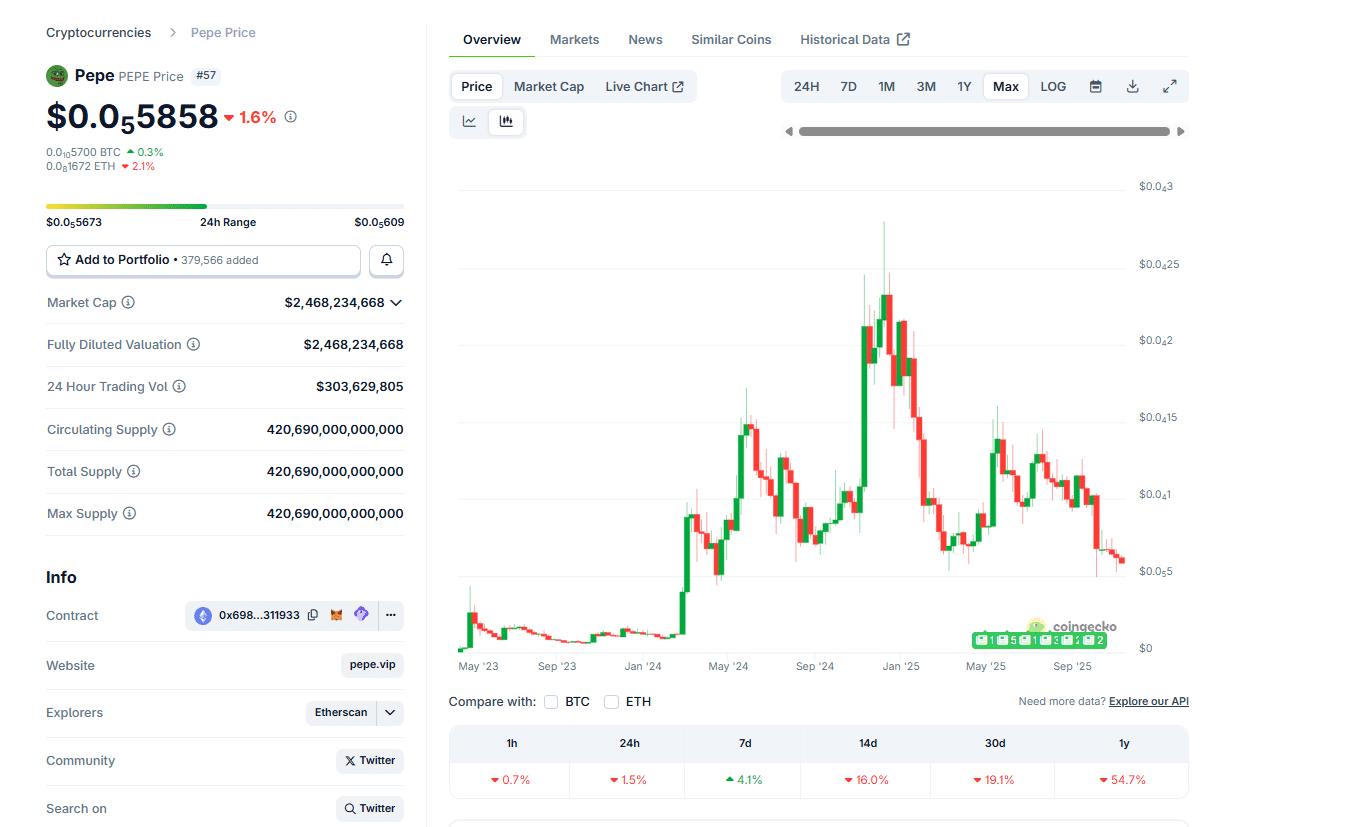Open the calendar date range picker
The height and width of the screenshot is (827, 1350).
[x=1096, y=86]
